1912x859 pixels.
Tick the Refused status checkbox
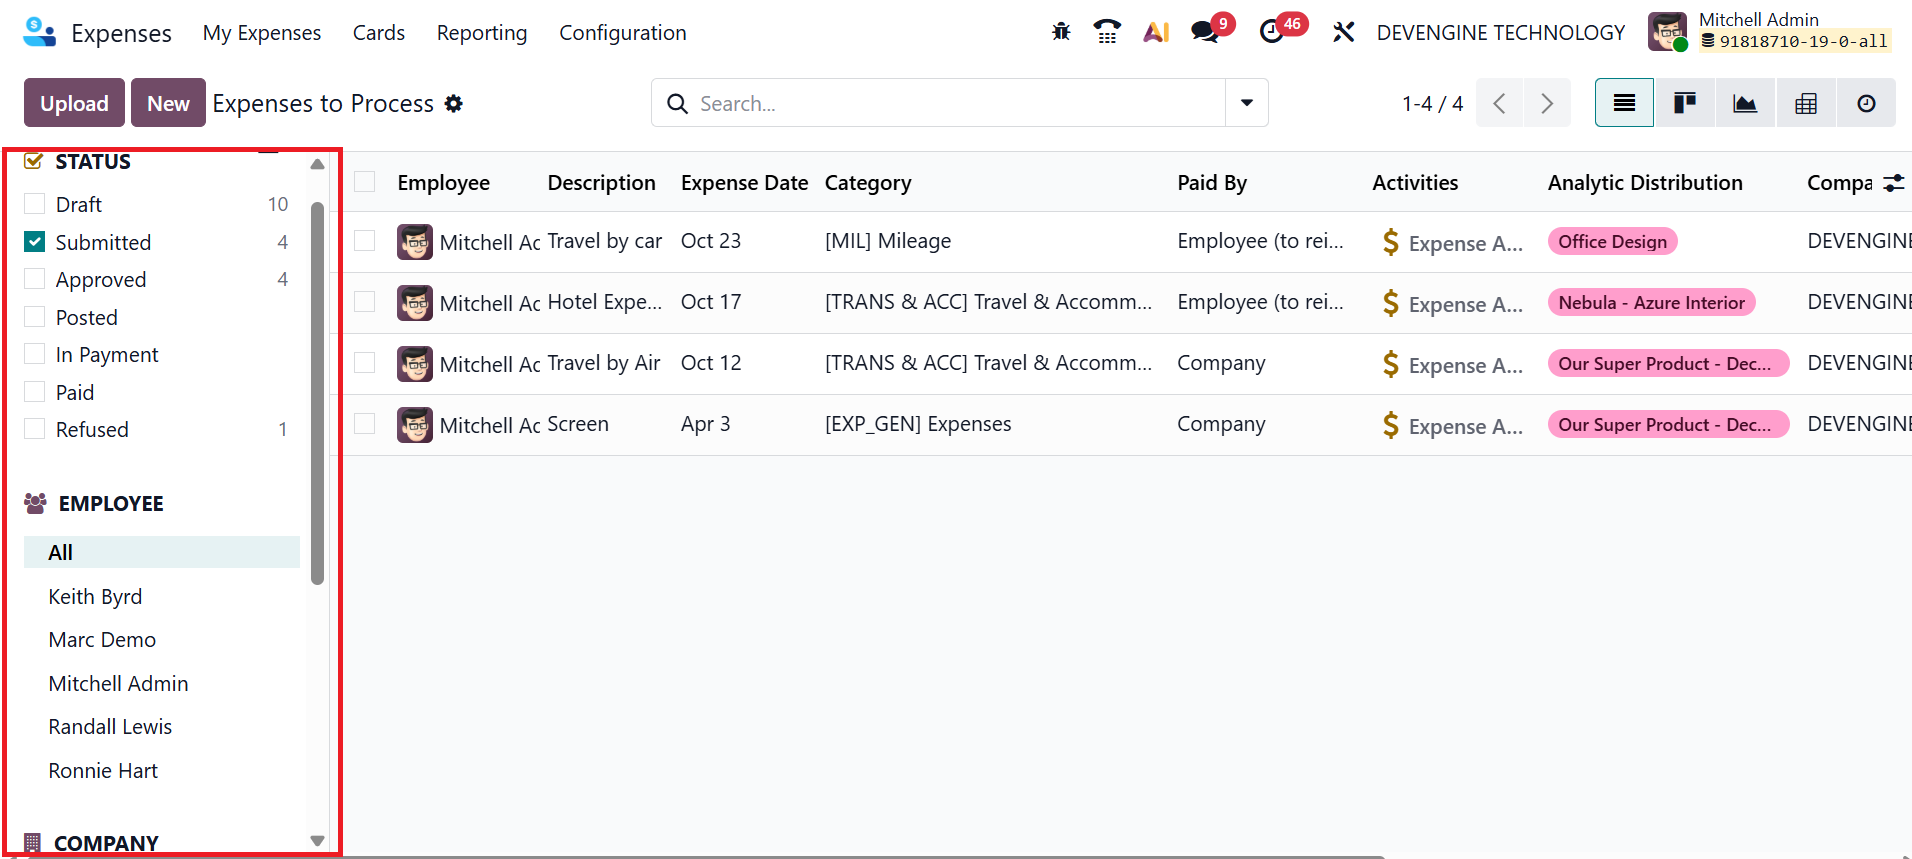pyautogui.click(x=35, y=429)
